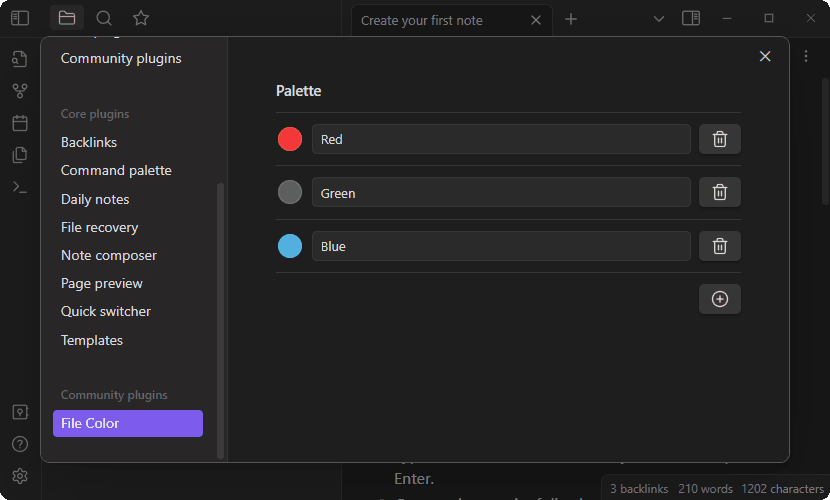Click the settings sidebar scrollbar

[220, 321]
